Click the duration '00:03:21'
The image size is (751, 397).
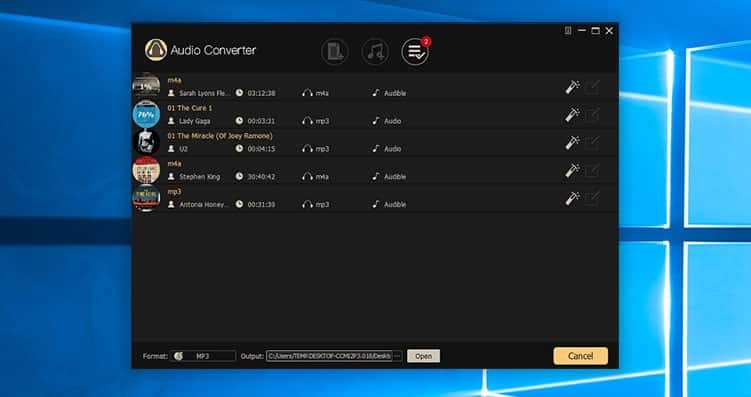tap(261, 121)
